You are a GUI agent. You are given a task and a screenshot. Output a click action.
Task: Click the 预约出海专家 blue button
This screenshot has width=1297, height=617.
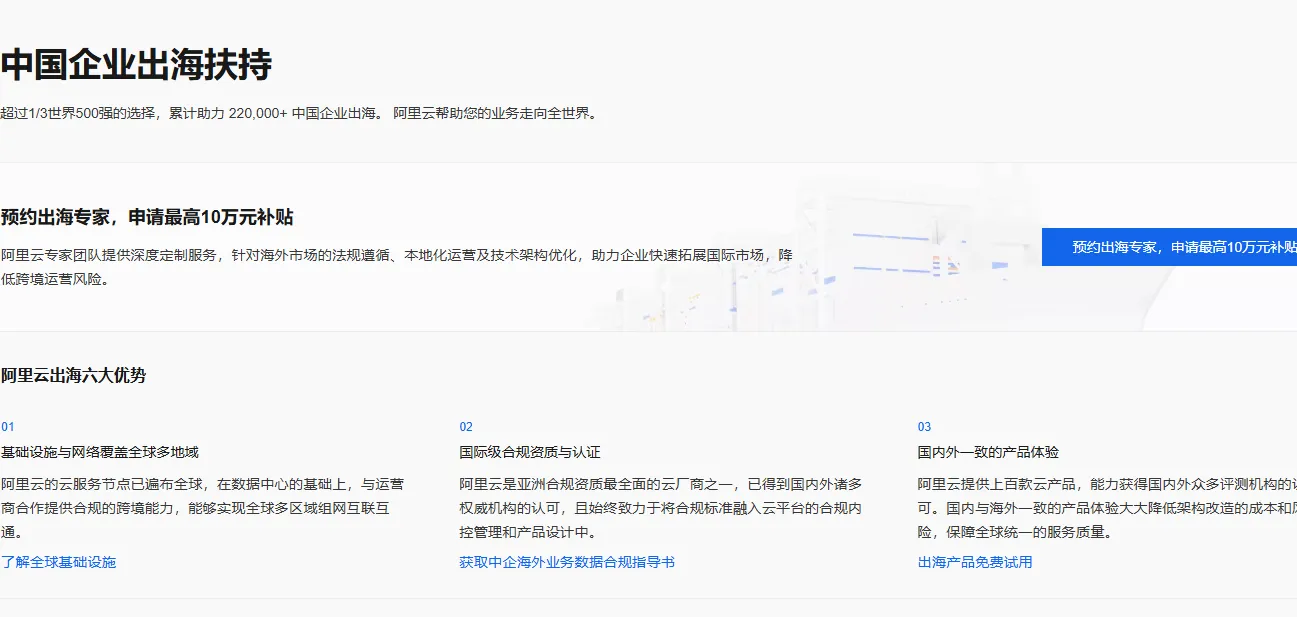(x=1168, y=246)
